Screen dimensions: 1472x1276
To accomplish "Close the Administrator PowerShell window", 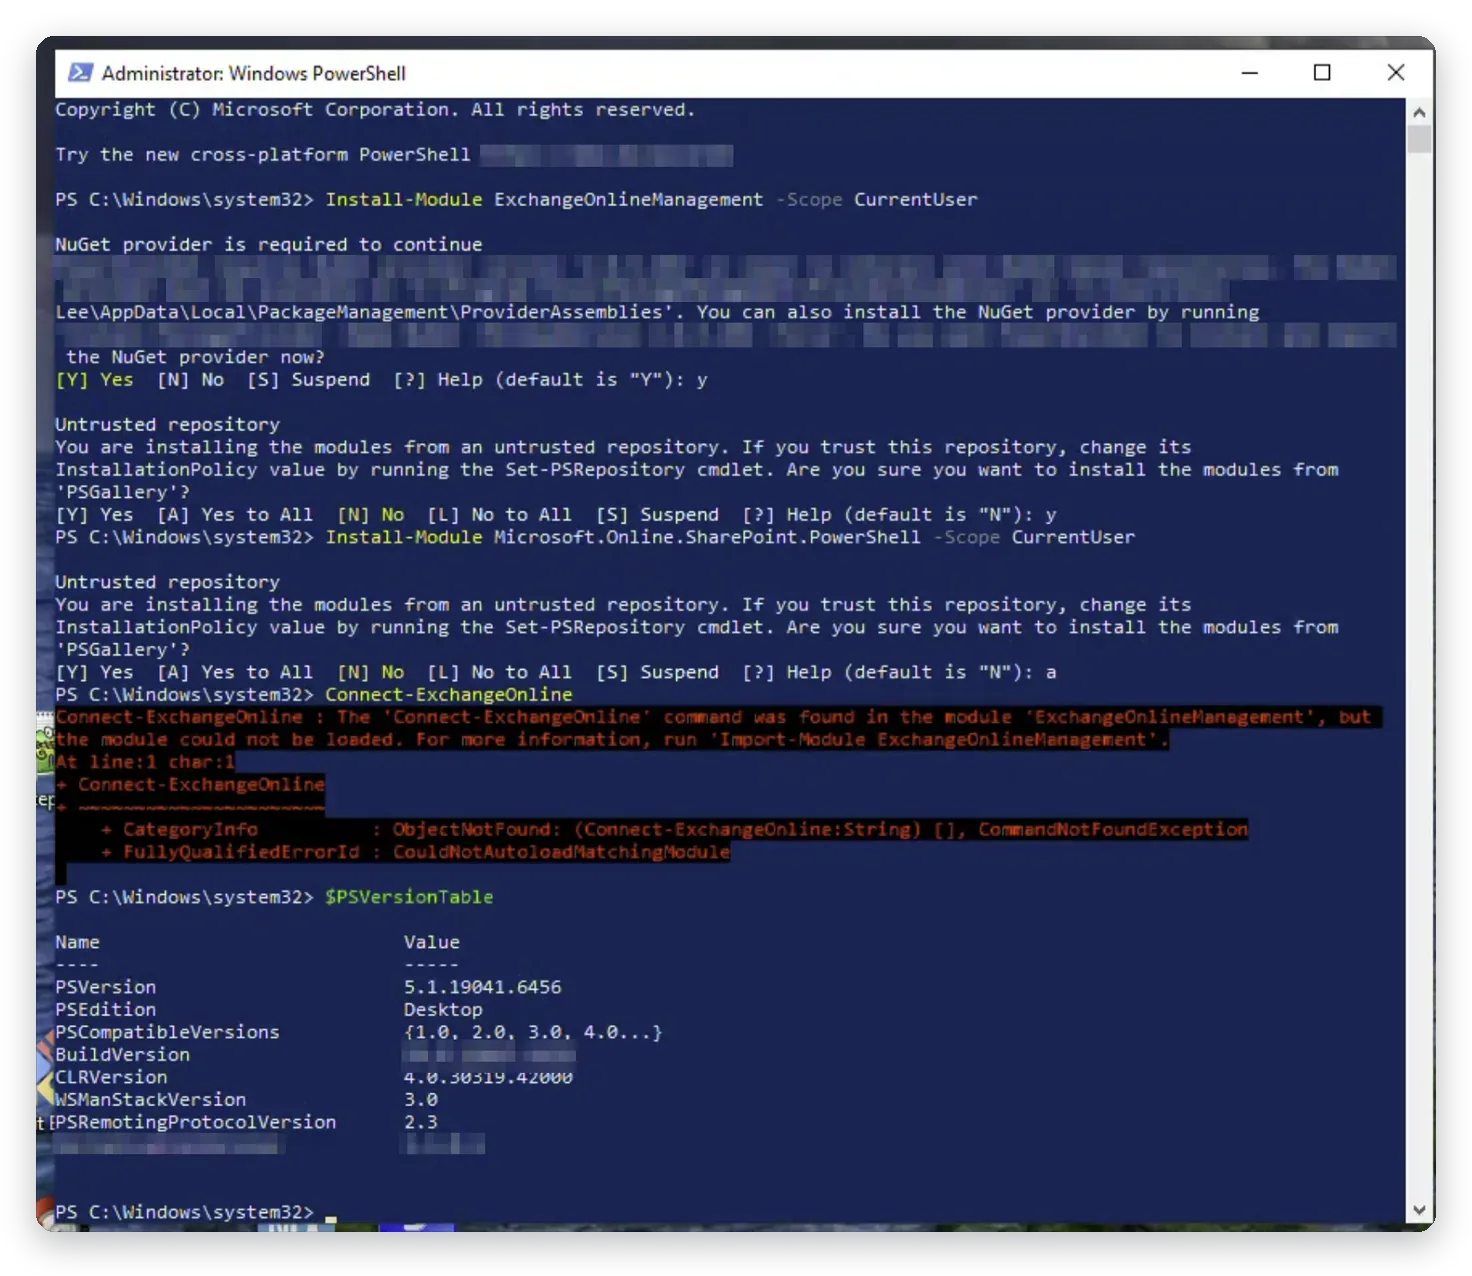I will (x=1396, y=73).
